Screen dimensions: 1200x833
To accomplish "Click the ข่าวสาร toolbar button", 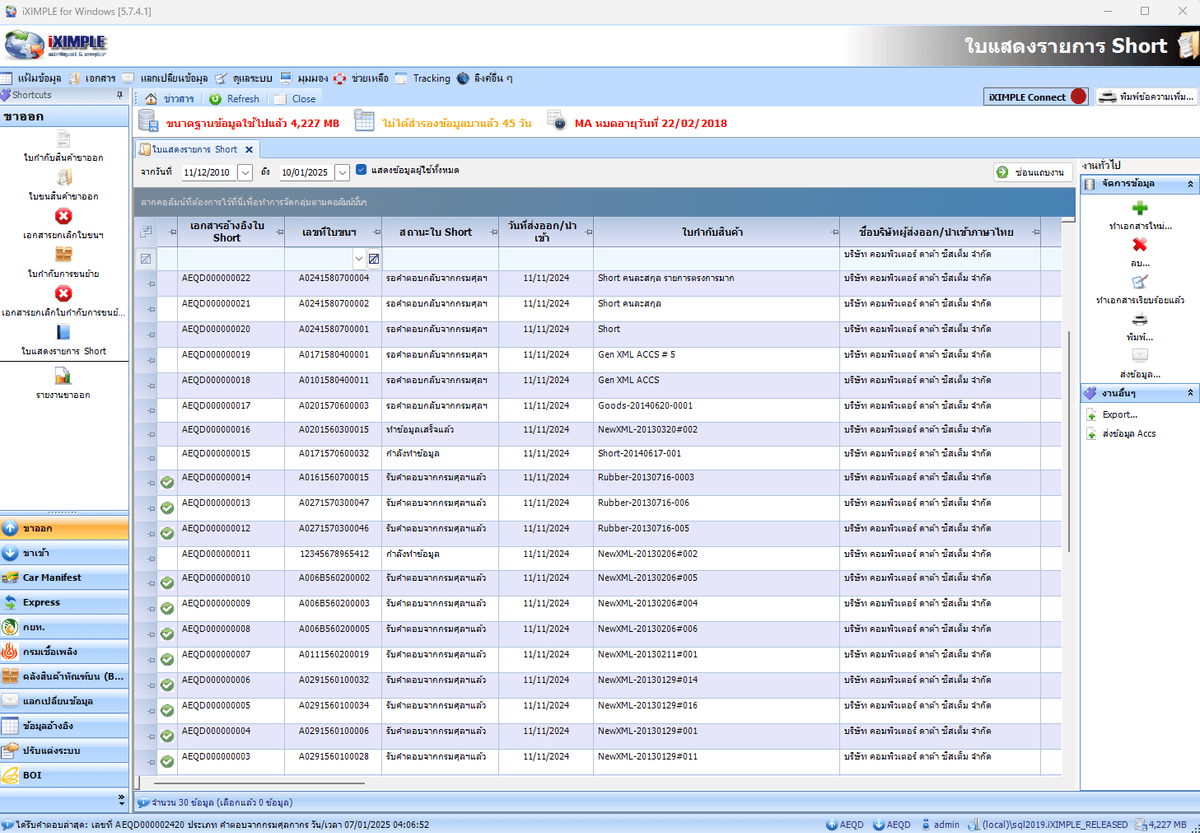I will pyautogui.click(x=170, y=99).
